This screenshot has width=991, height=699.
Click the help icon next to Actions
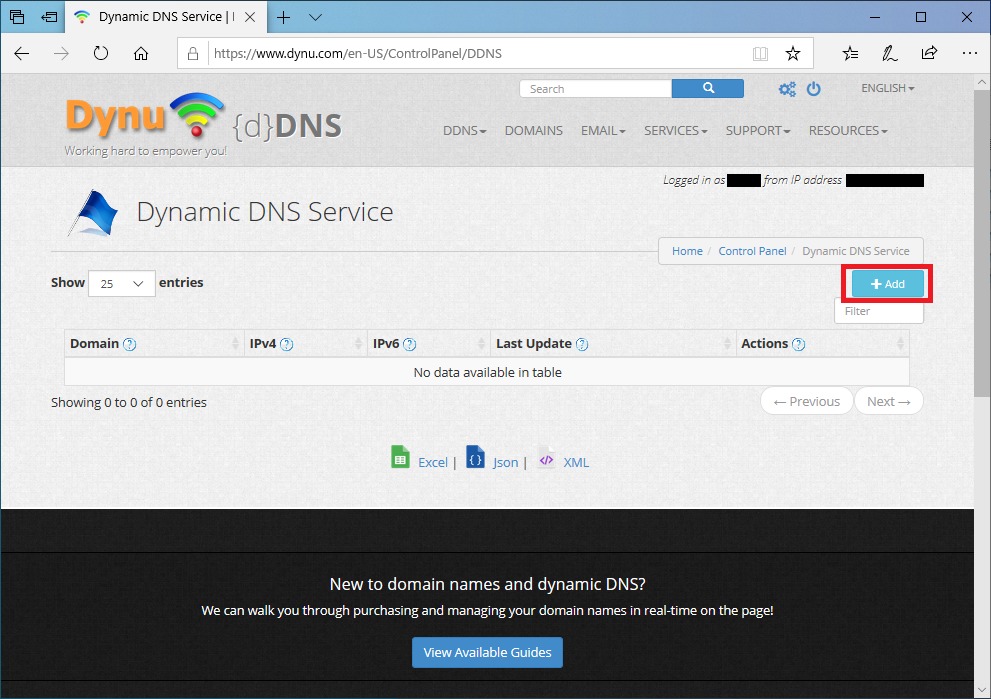pos(798,344)
